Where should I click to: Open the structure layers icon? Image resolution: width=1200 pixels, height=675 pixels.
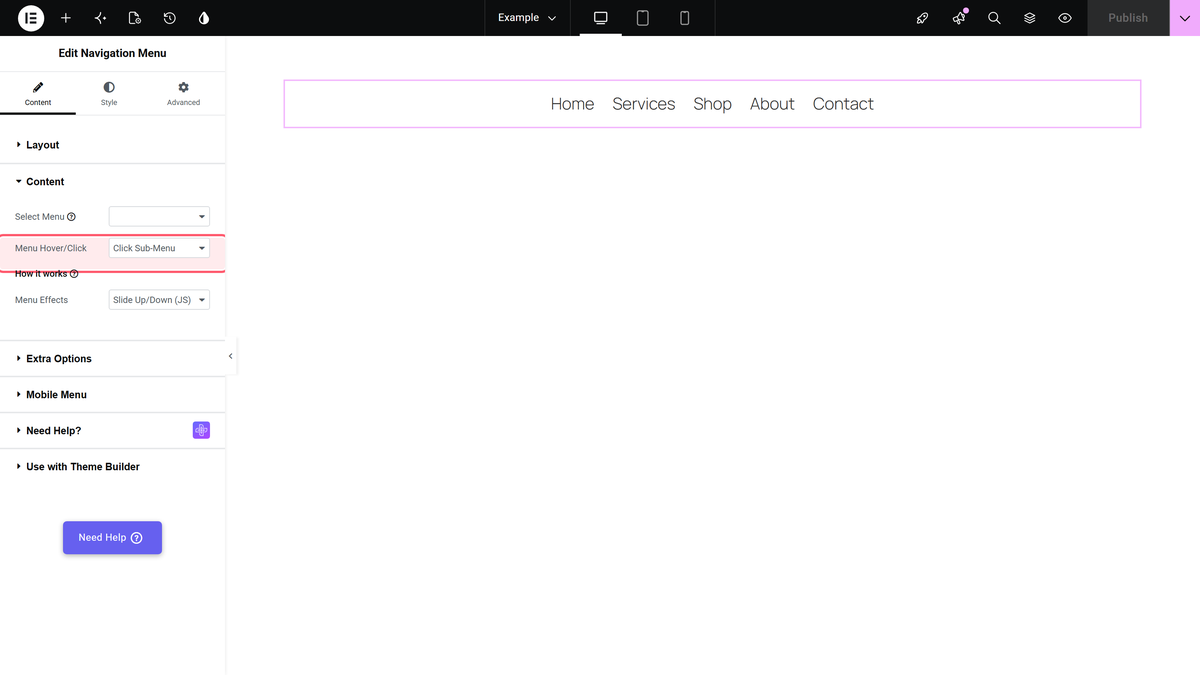[x=1030, y=18]
